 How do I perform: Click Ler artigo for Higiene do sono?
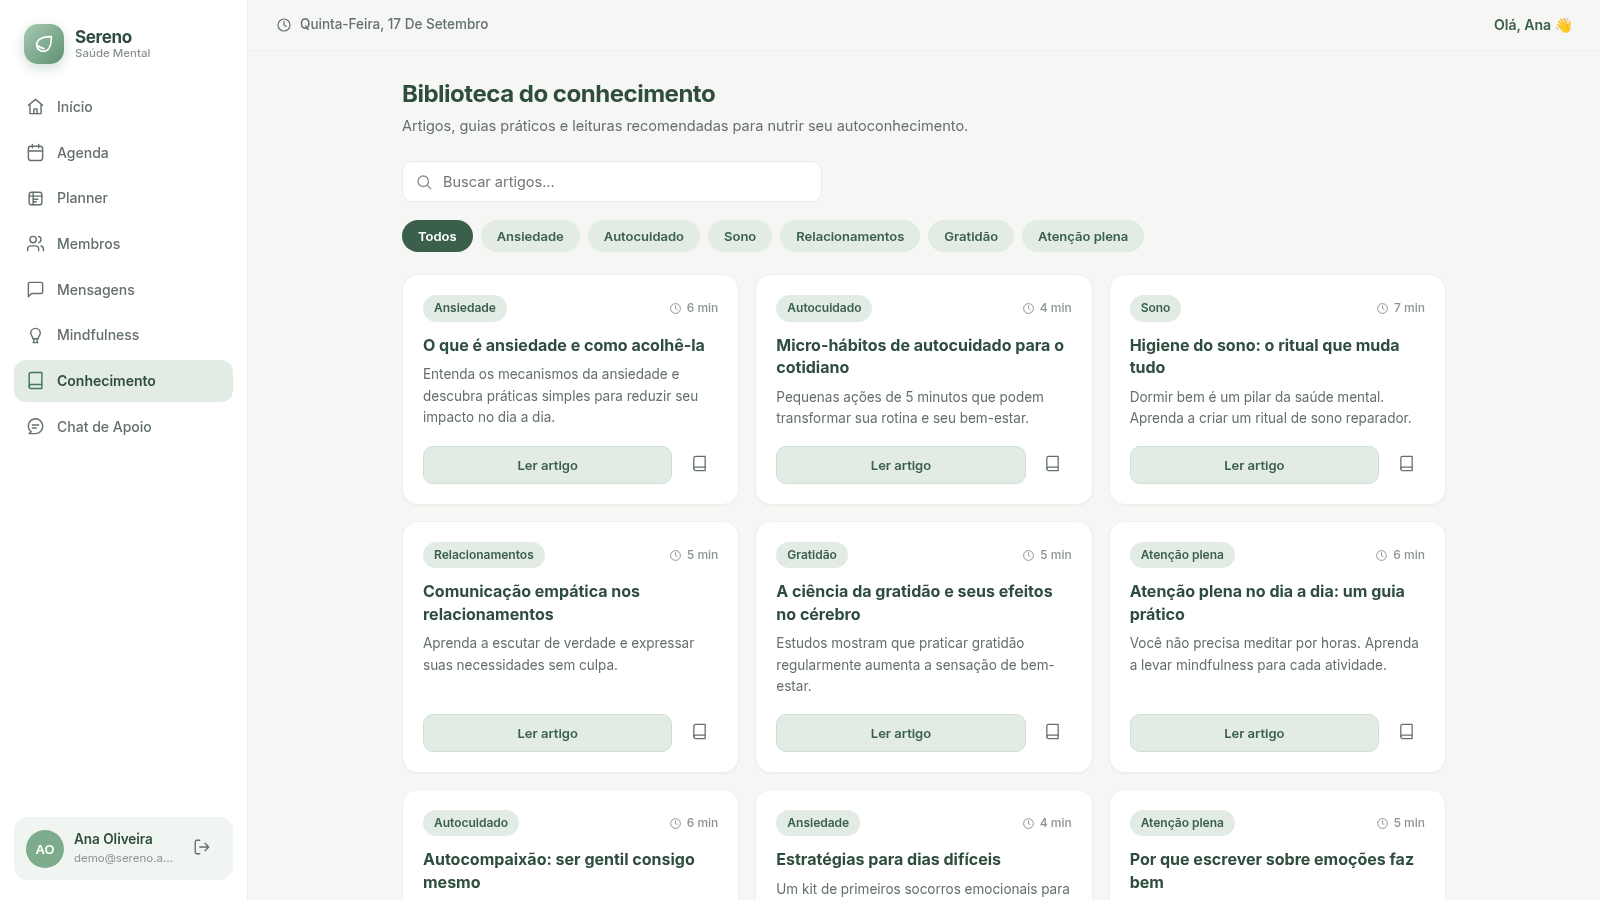(x=1254, y=465)
